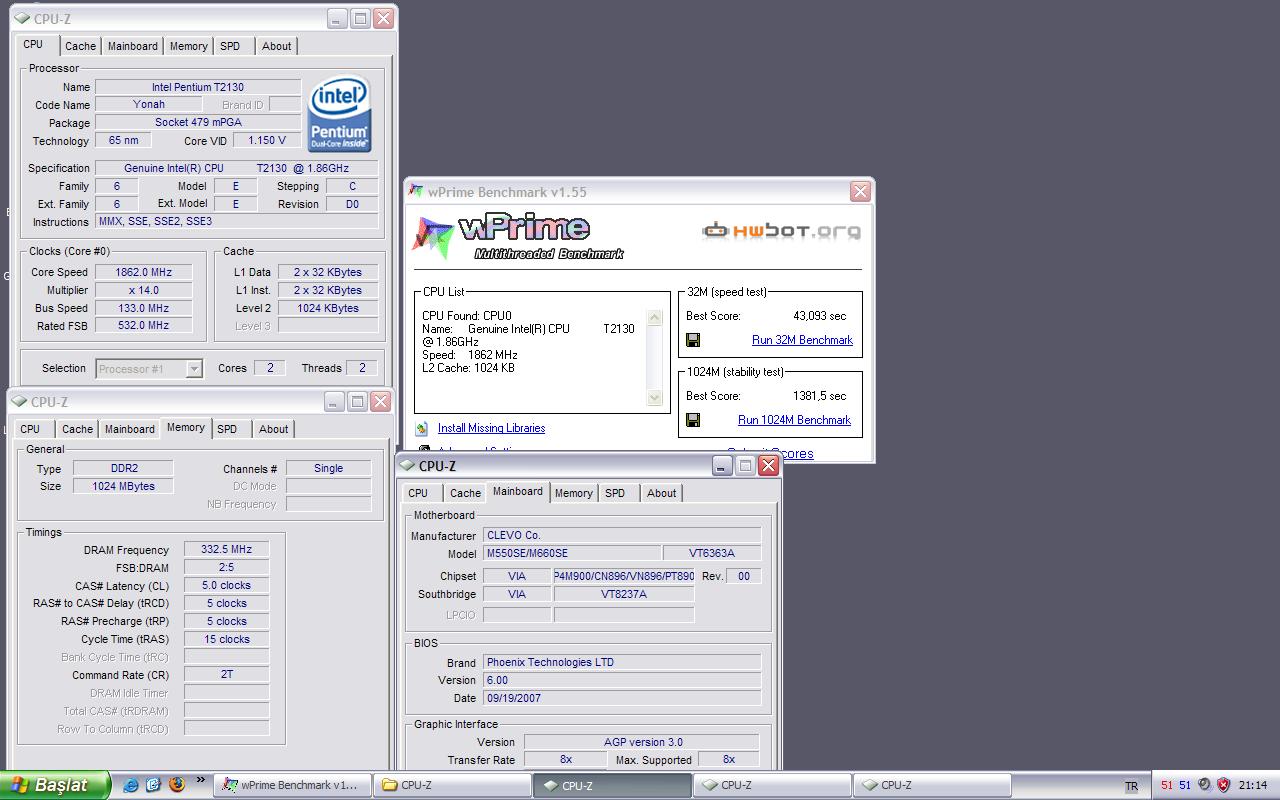Click the Southbridge model 'VT8237A'

pos(624,594)
